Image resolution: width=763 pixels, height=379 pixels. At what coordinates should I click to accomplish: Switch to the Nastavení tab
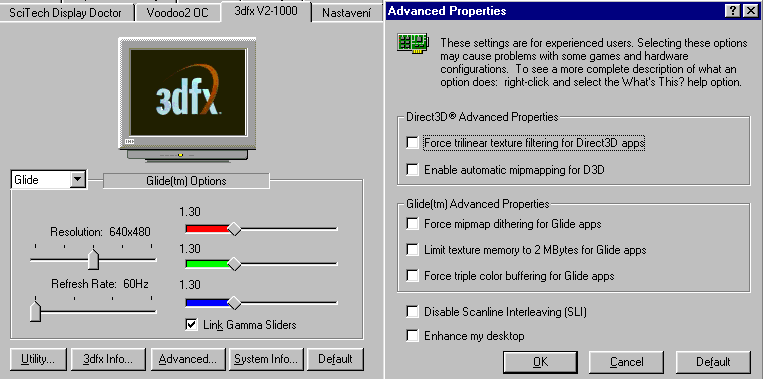pos(346,13)
